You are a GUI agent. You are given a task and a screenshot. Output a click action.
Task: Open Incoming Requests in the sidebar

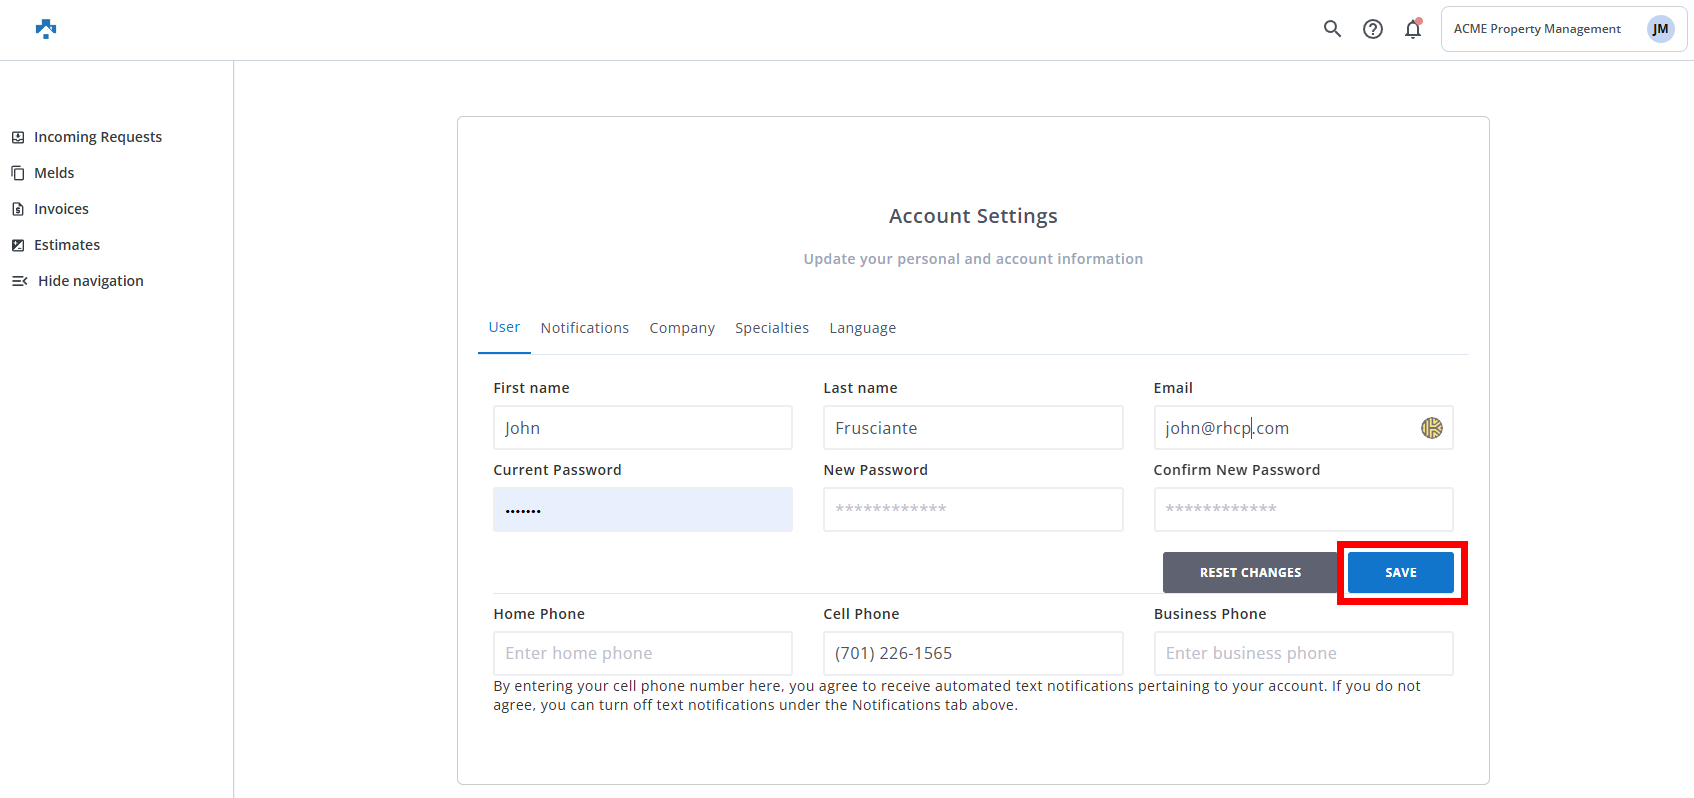(x=97, y=137)
